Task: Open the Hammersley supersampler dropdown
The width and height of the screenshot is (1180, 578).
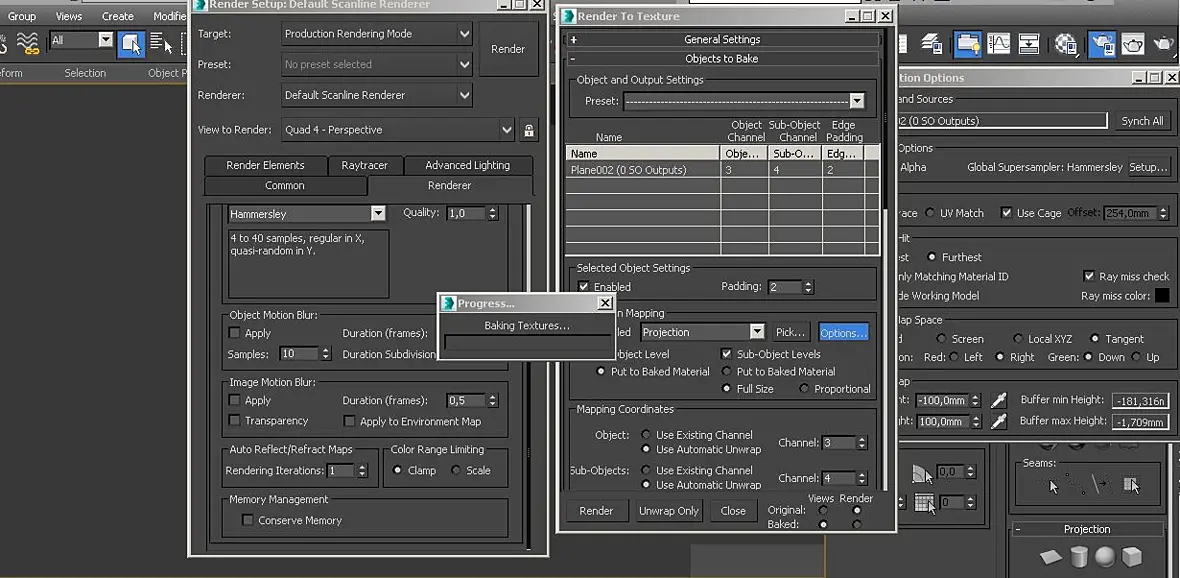Action: 306,214
